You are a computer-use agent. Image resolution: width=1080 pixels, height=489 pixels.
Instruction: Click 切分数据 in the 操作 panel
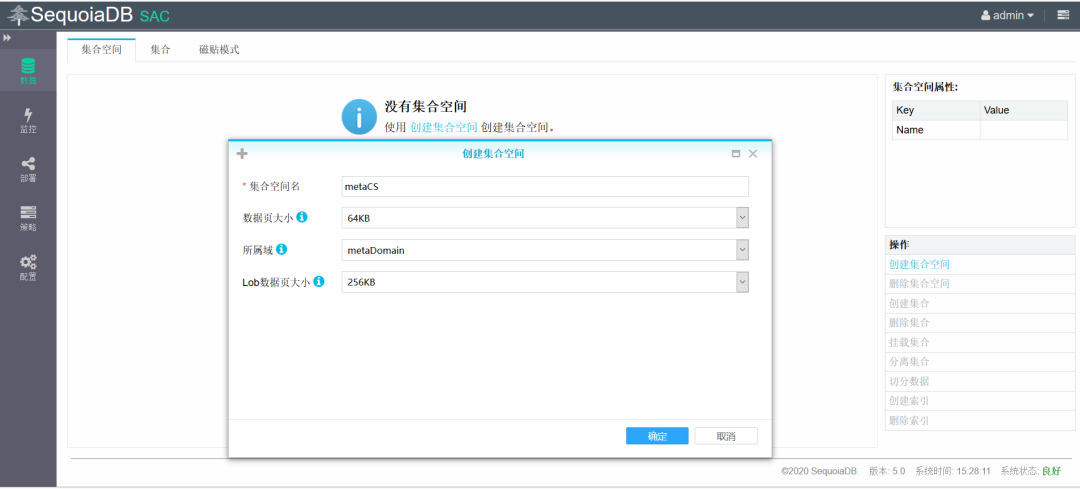point(909,381)
